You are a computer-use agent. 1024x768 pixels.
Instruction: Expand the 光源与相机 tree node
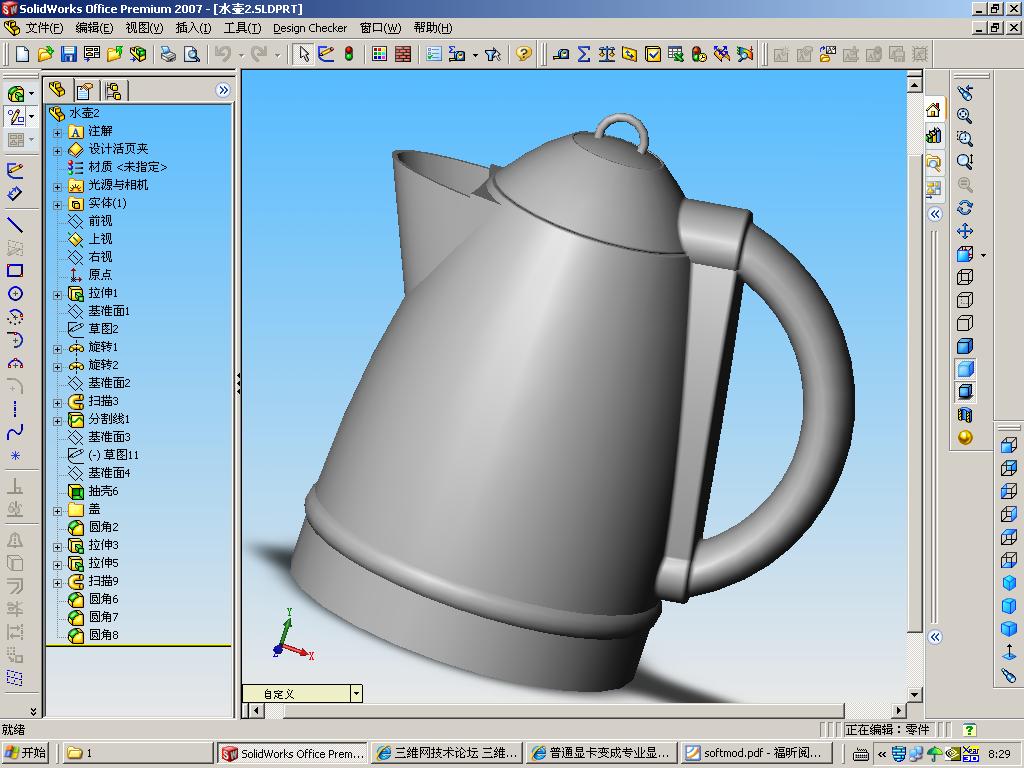(x=57, y=187)
